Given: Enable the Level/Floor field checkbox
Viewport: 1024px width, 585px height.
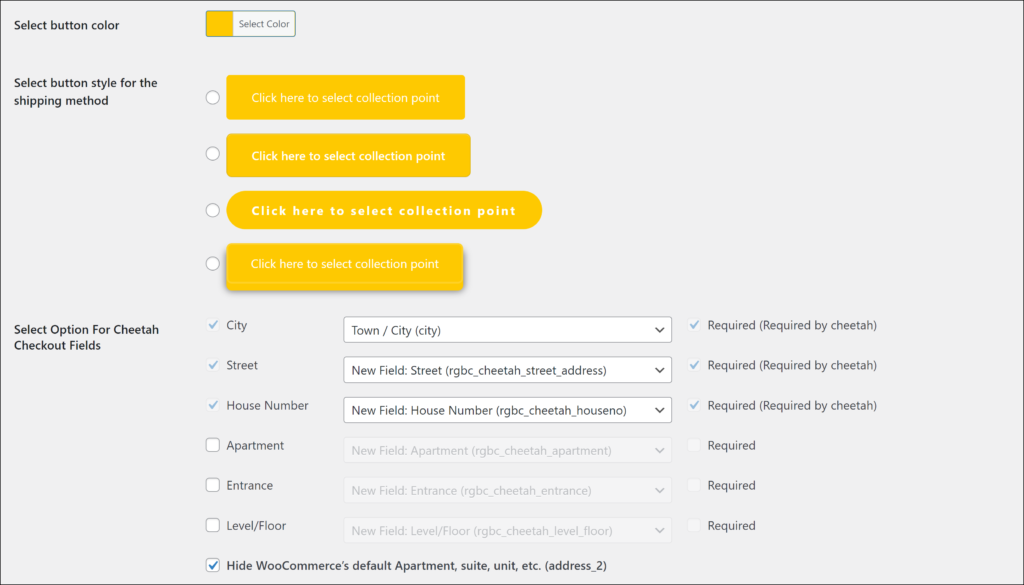Looking at the screenshot, I should pos(212,525).
